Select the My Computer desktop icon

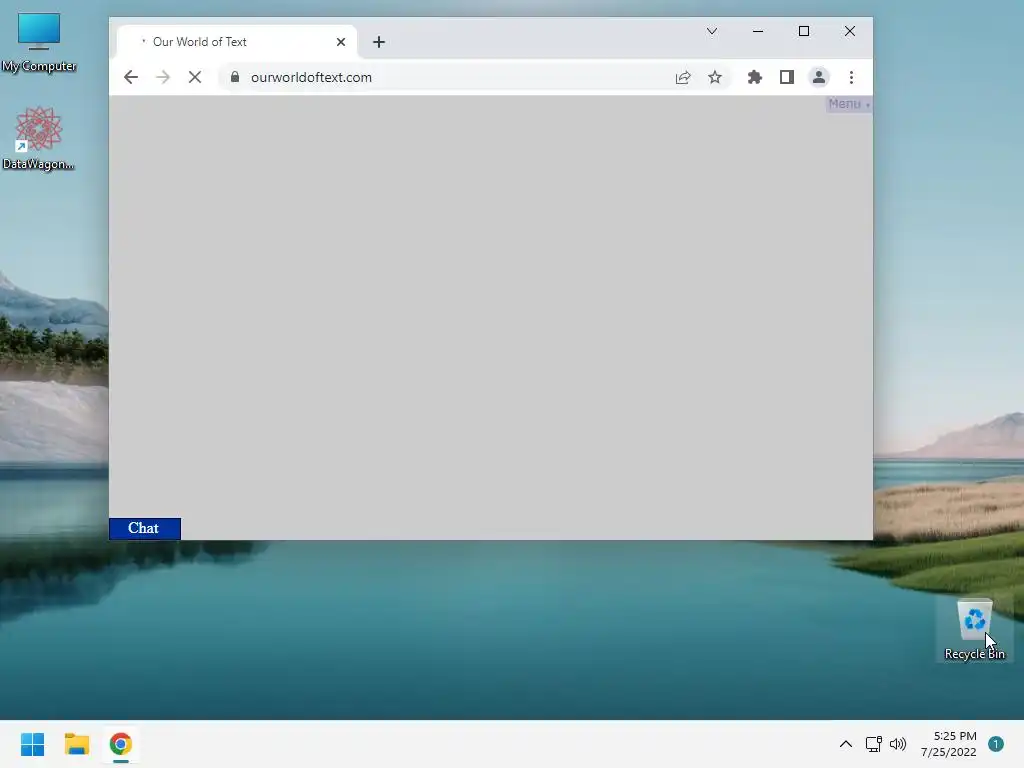39,42
